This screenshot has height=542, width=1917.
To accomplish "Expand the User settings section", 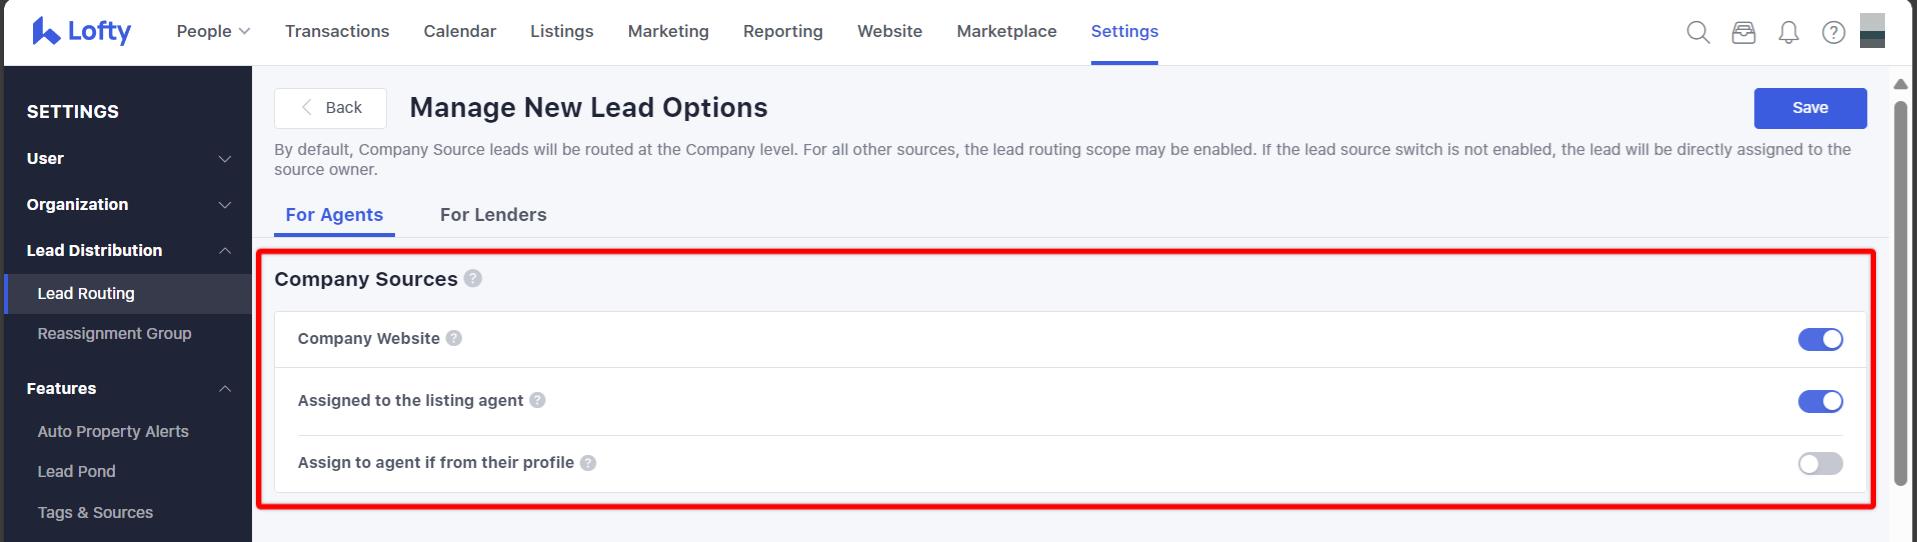I will [x=128, y=158].
